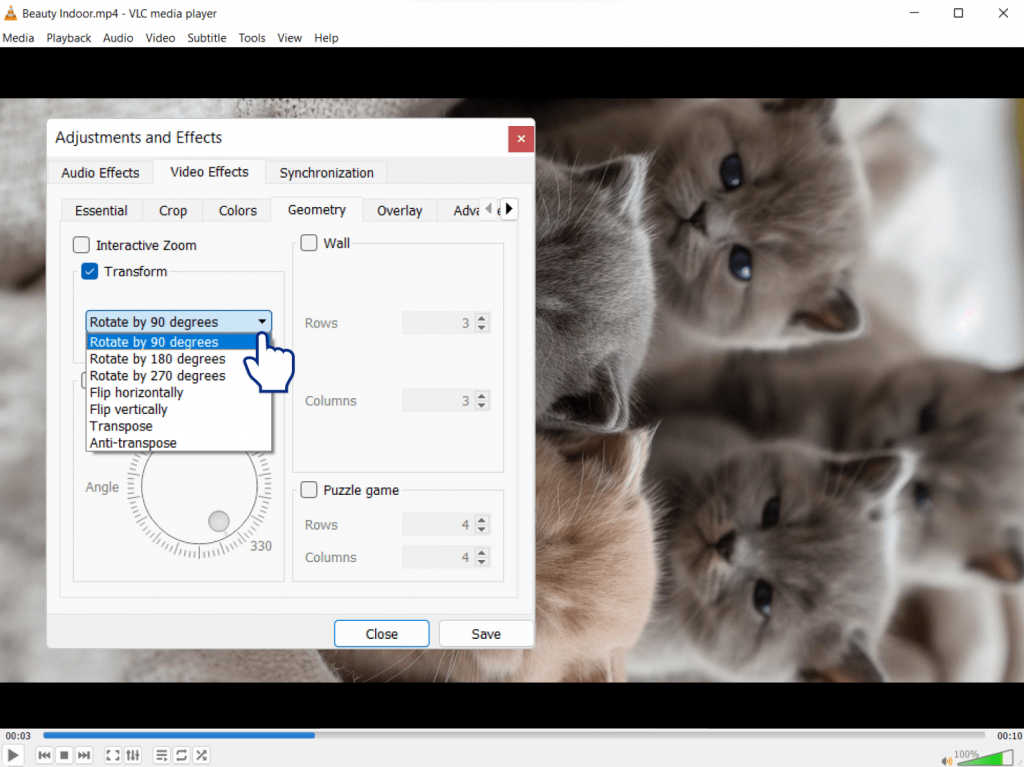This screenshot has height=767, width=1024.
Task: Increase Wall Rows spinner value
Action: point(482,318)
